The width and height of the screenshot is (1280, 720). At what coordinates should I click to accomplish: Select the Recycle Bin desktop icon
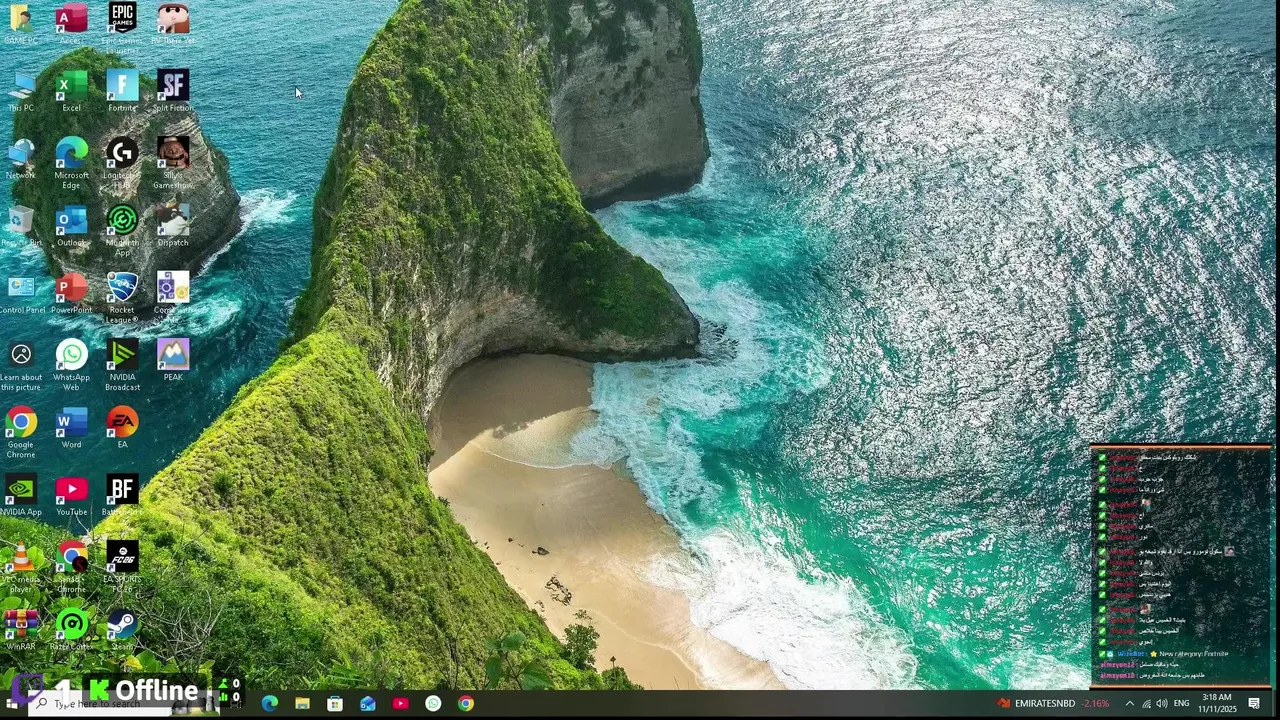[21, 226]
